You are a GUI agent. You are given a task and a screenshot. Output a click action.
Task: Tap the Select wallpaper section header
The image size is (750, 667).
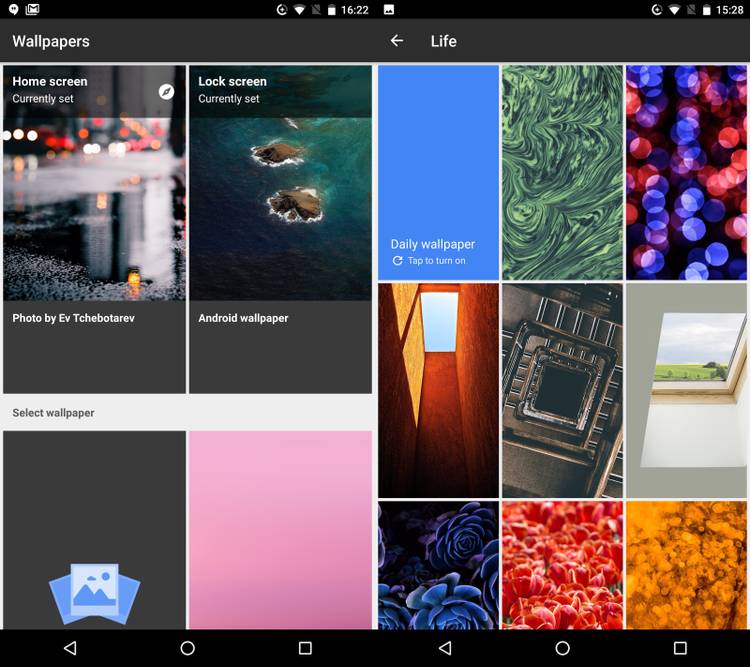click(x=53, y=413)
